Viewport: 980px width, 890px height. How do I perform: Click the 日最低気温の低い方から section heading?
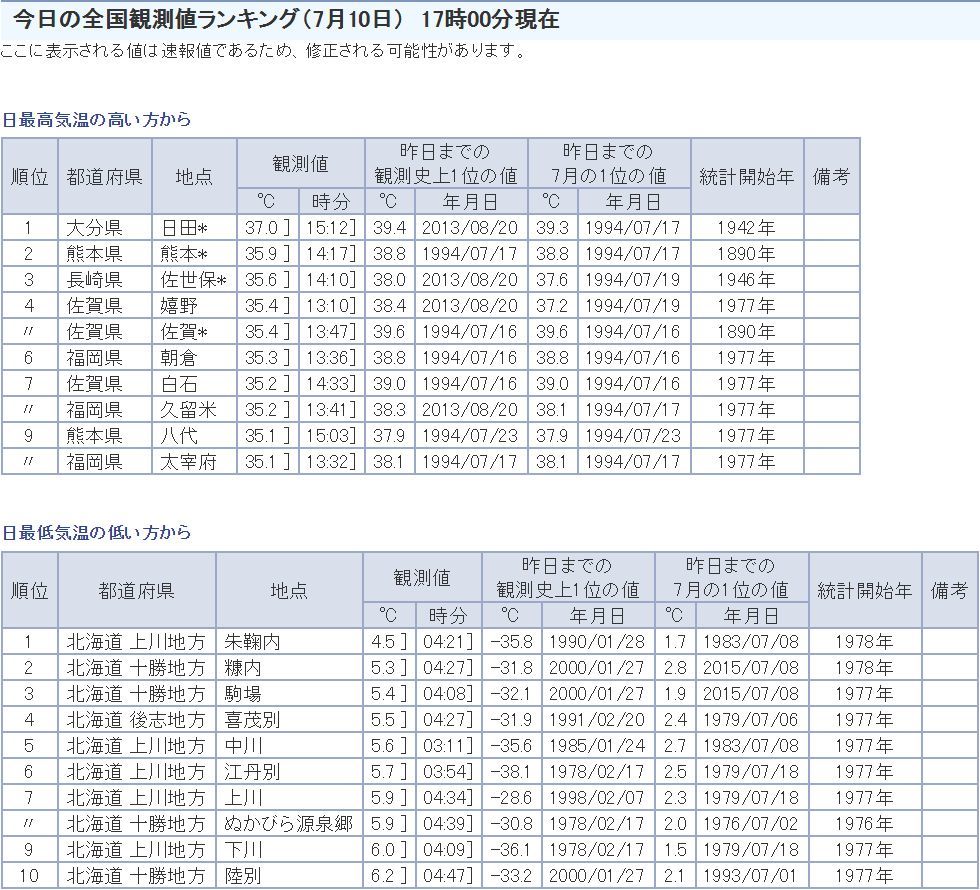[x=96, y=533]
